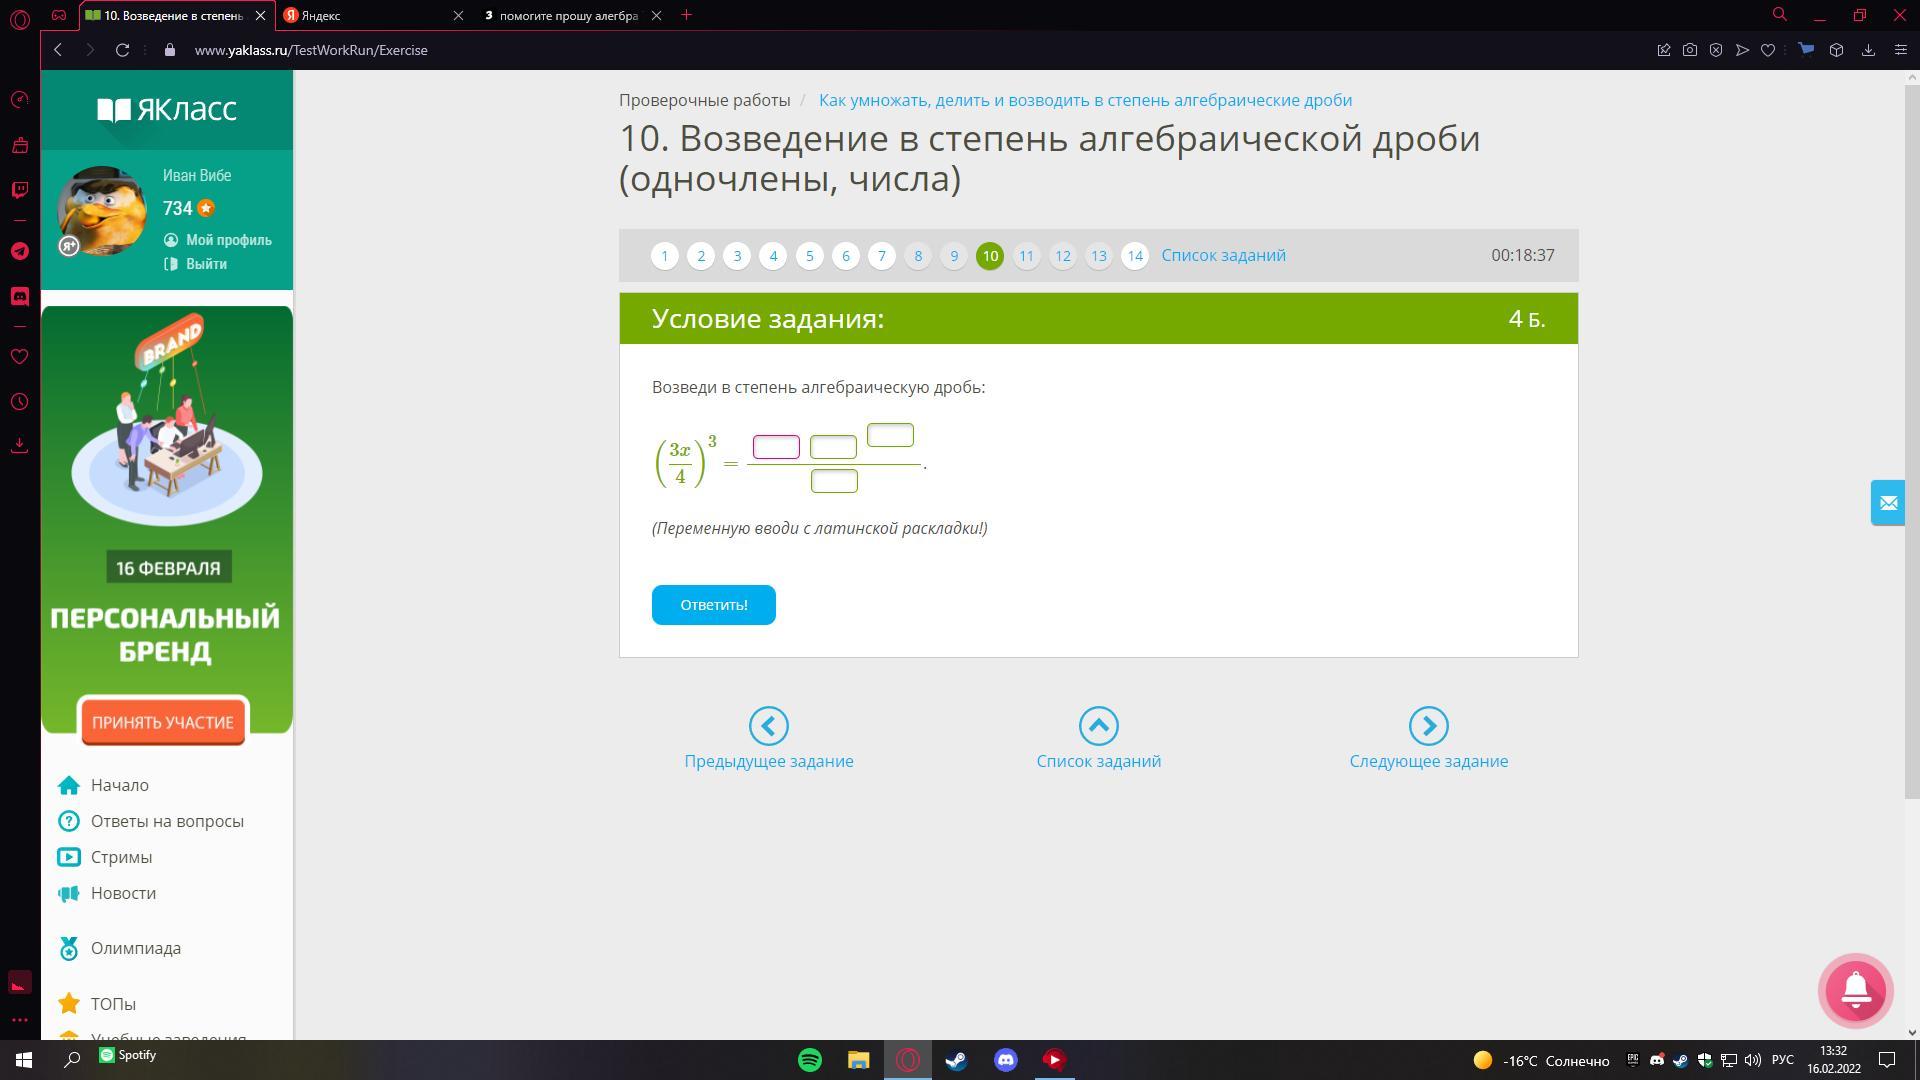Click the page vertical scrollbar
The height and width of the screenshot is (1080, 1920).
[x=1912, y=440]
